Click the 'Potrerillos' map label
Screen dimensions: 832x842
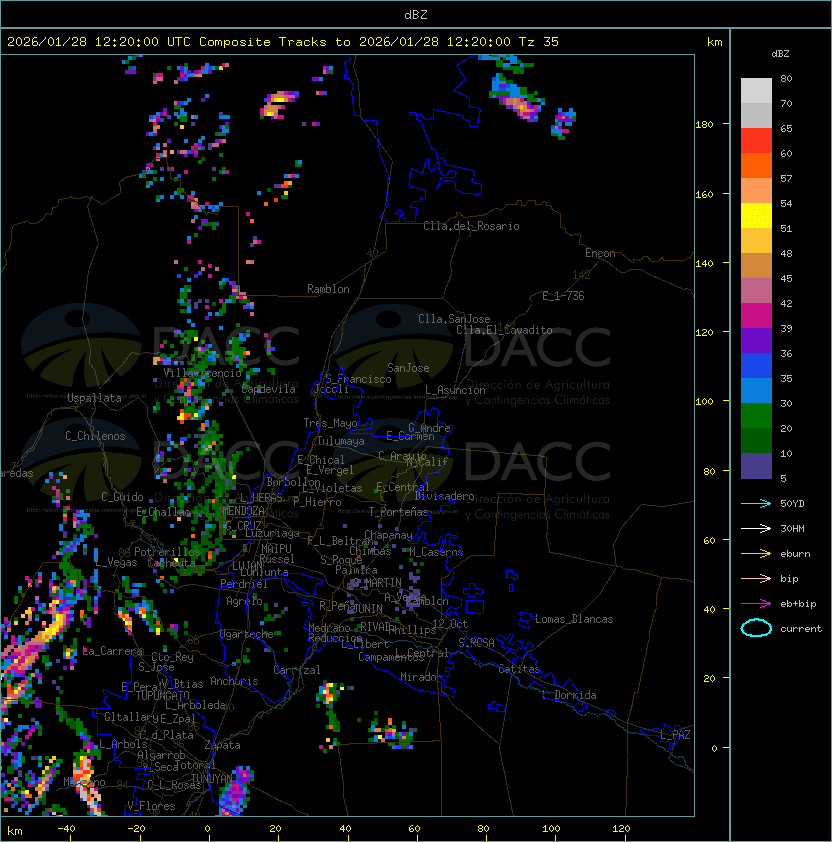167,551
